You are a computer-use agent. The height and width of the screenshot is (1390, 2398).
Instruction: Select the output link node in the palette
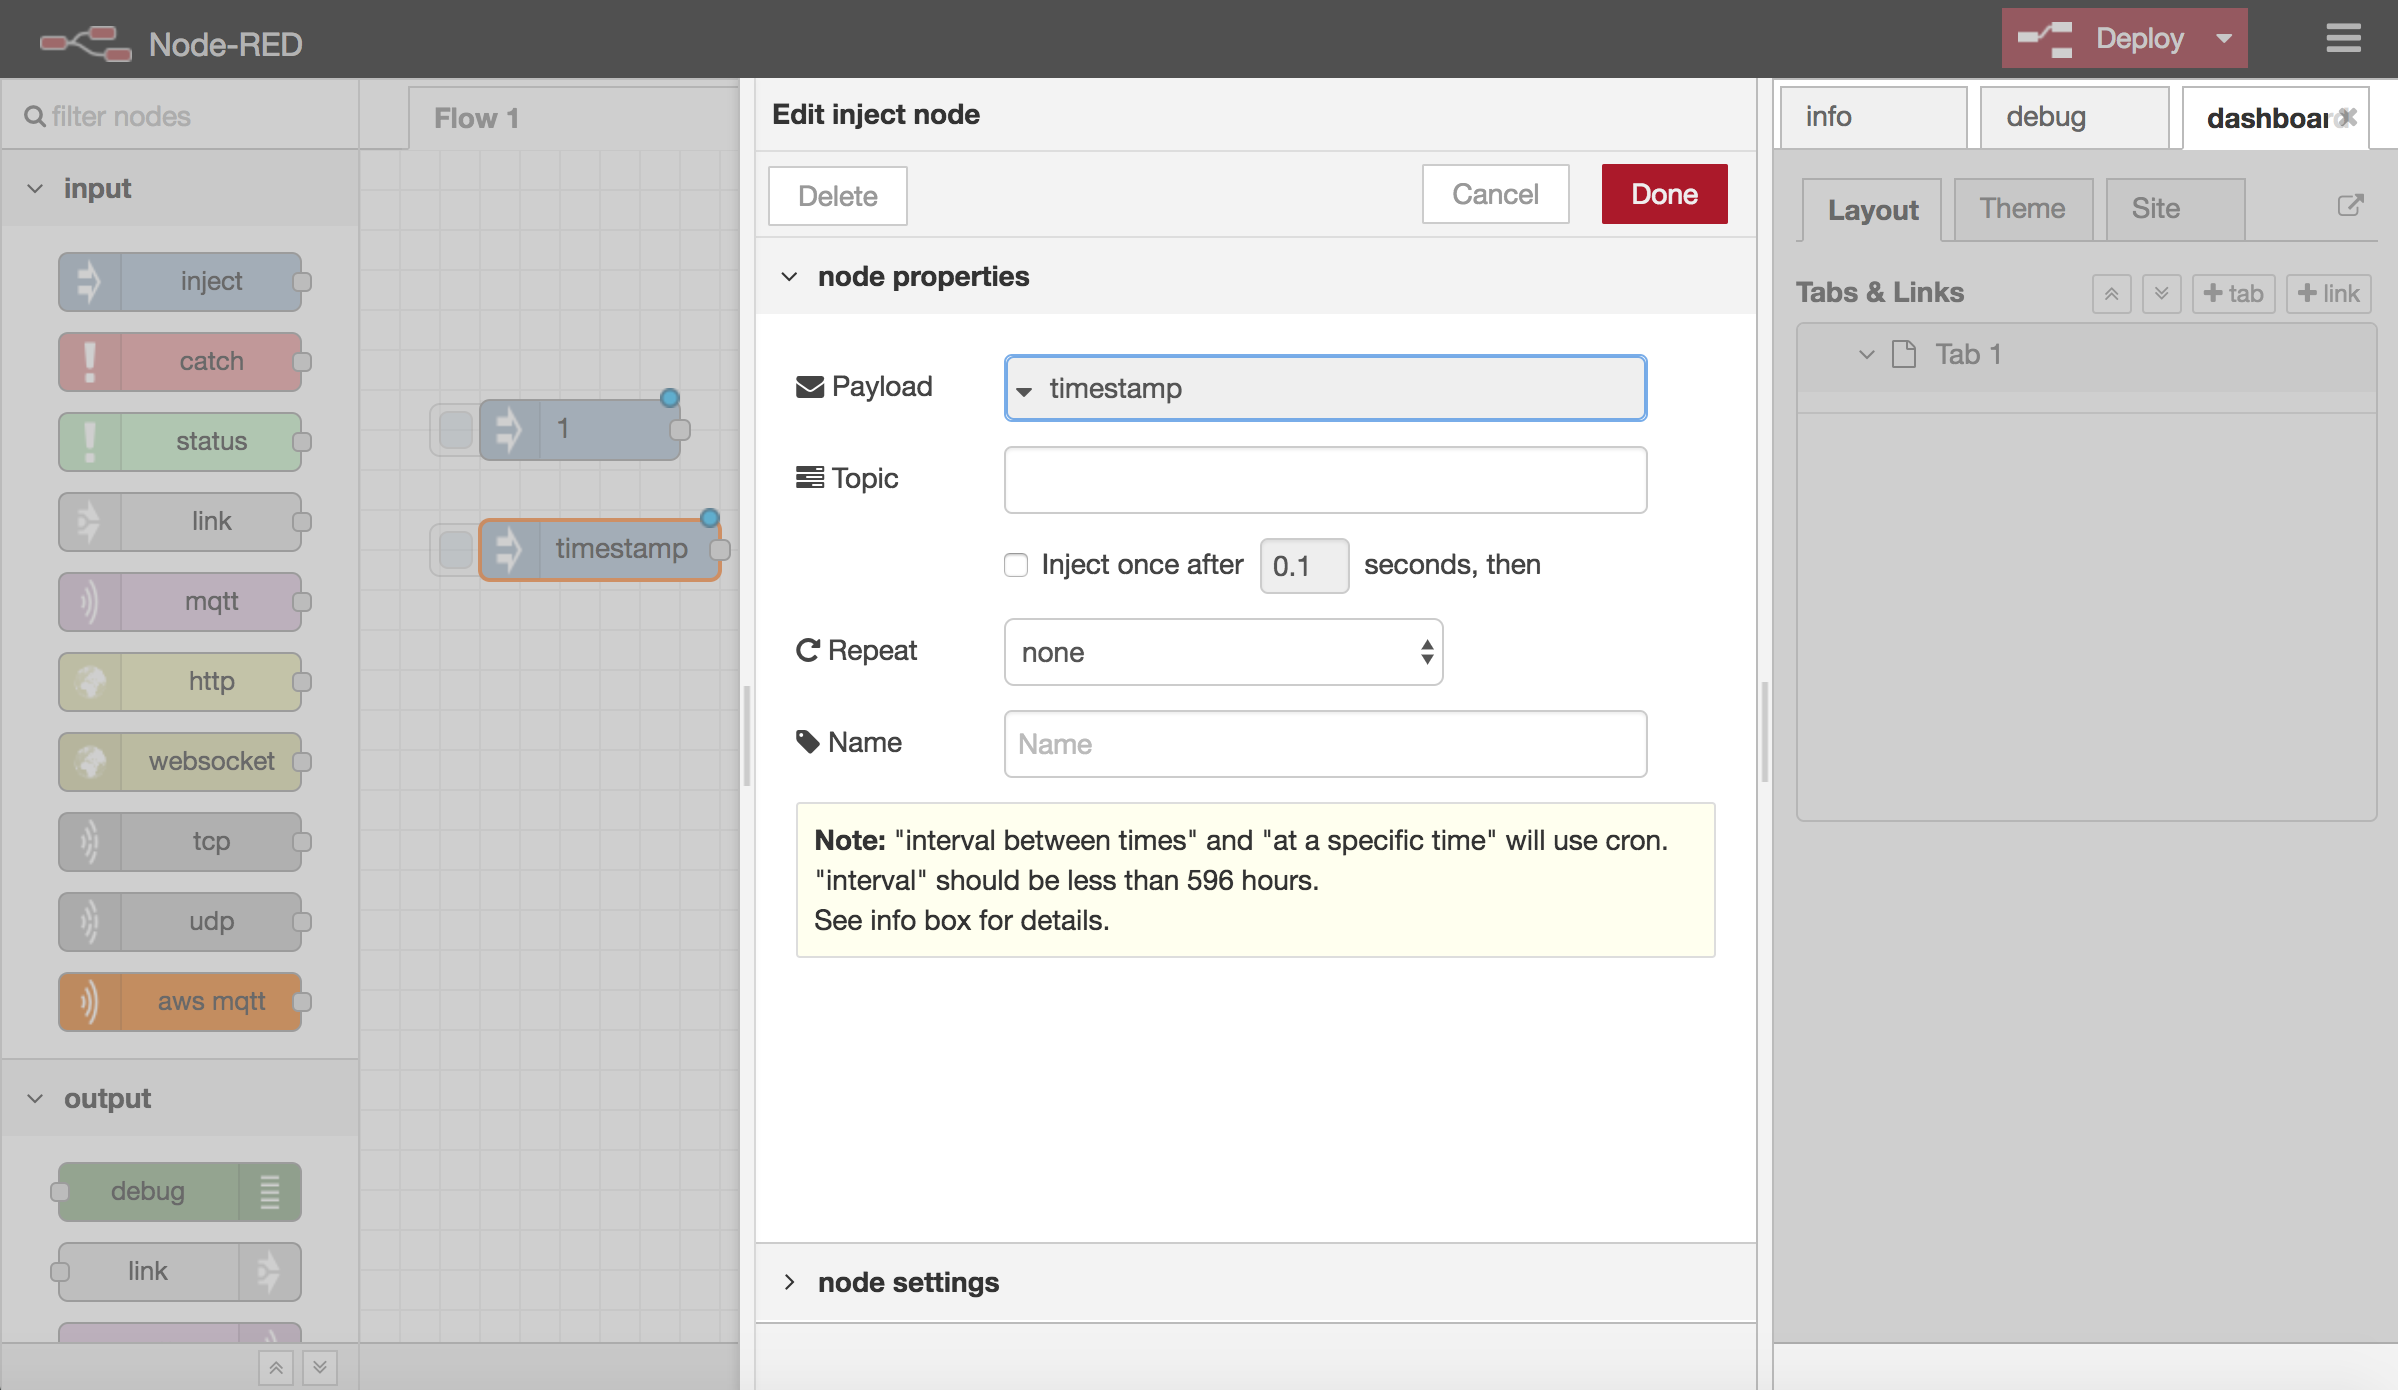click(x=180, y=1271)
